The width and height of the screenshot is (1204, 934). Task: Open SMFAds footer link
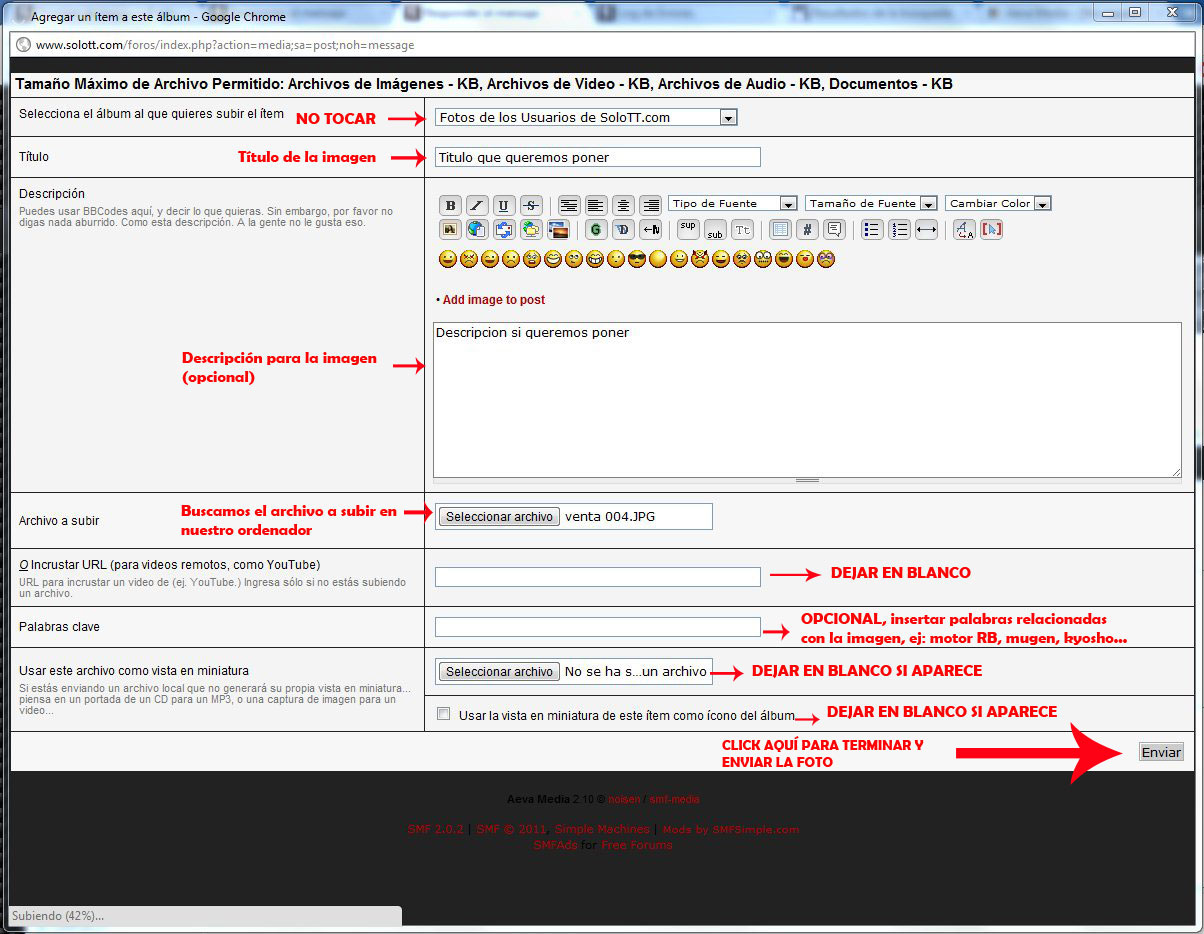(x=555, y=845)
